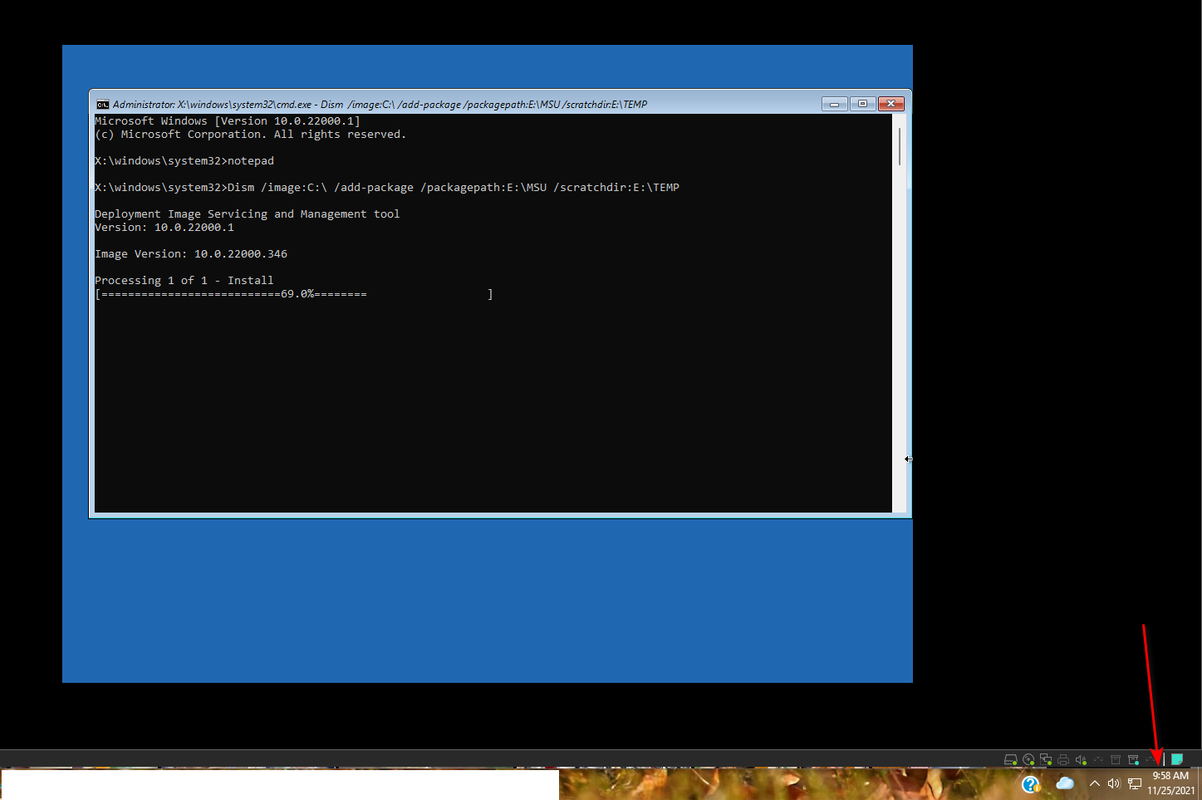Open the blue help question mark tray icon

1031,784
